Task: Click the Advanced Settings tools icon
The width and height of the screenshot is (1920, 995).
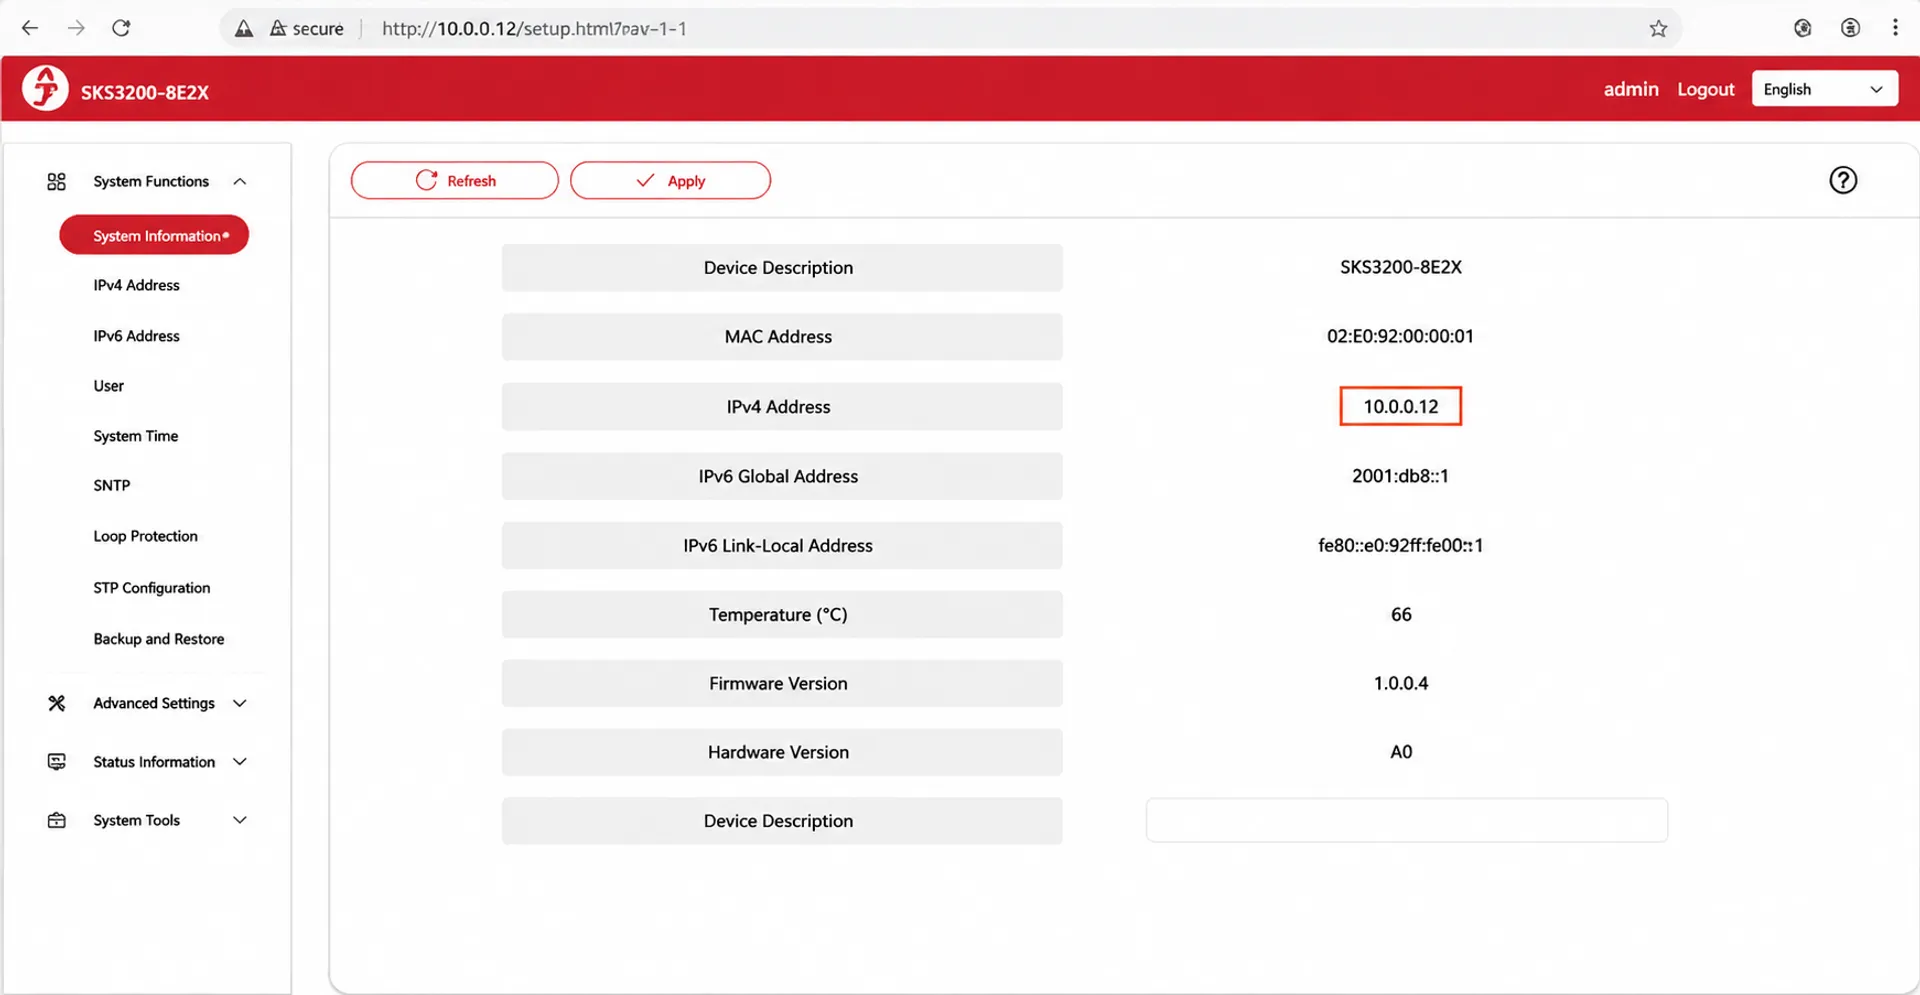Action: coord(56,703)
